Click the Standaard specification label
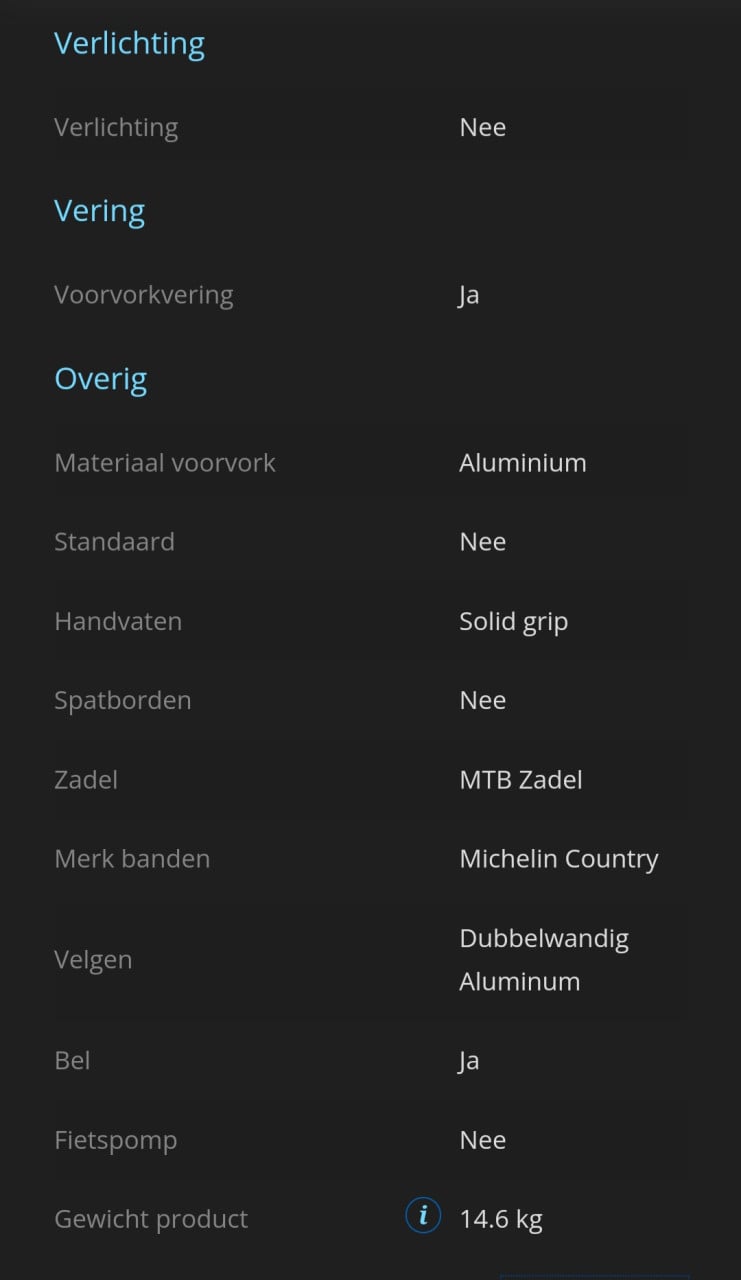This screenshot has width=741, height=1280. (x=114, y=542)
